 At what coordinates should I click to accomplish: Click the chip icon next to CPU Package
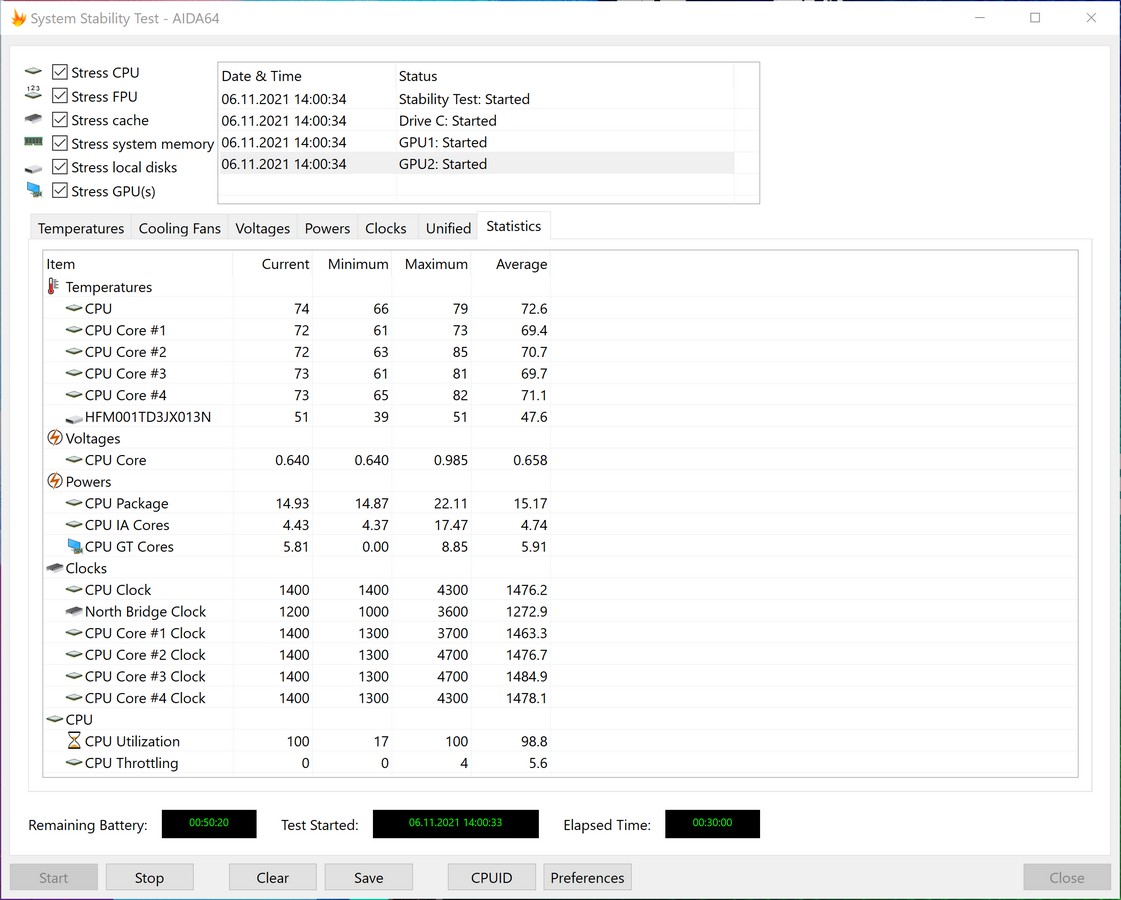pyautogui.click(x=74, y=503)
